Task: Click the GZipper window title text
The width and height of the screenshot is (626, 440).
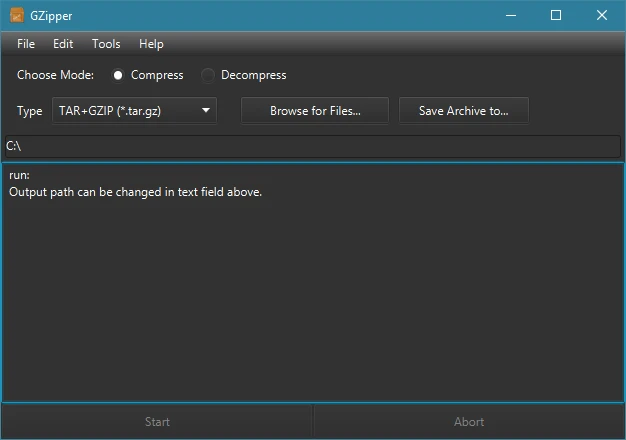Action: coord(51,16)
